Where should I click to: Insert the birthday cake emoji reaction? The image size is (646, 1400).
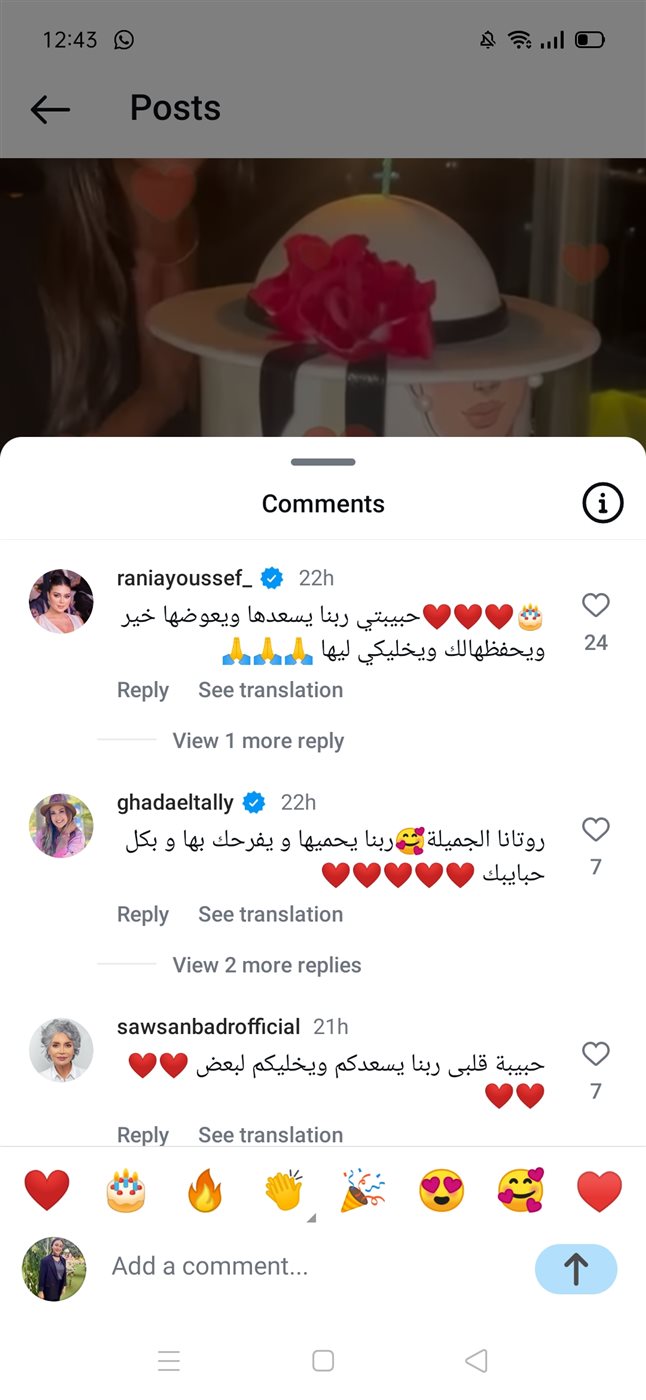point(126,1191)
